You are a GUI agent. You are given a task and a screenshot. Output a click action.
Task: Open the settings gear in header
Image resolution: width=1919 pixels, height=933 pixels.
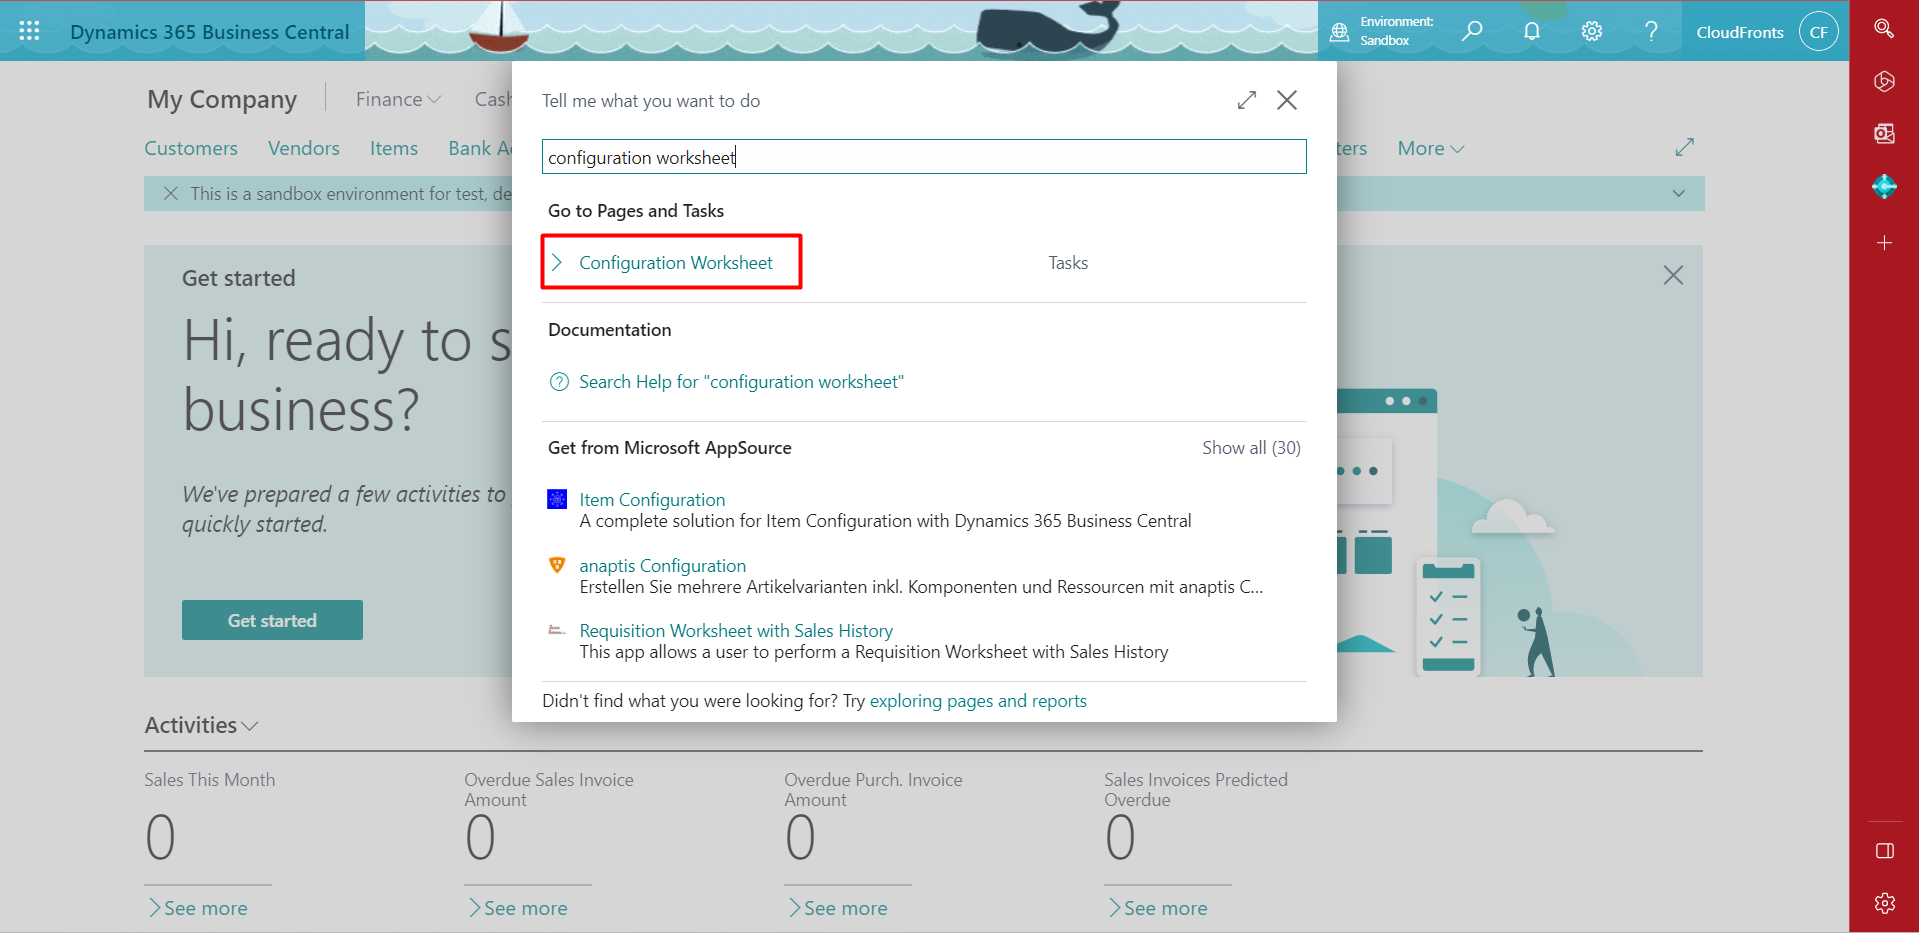click(x=1591, y=31)
